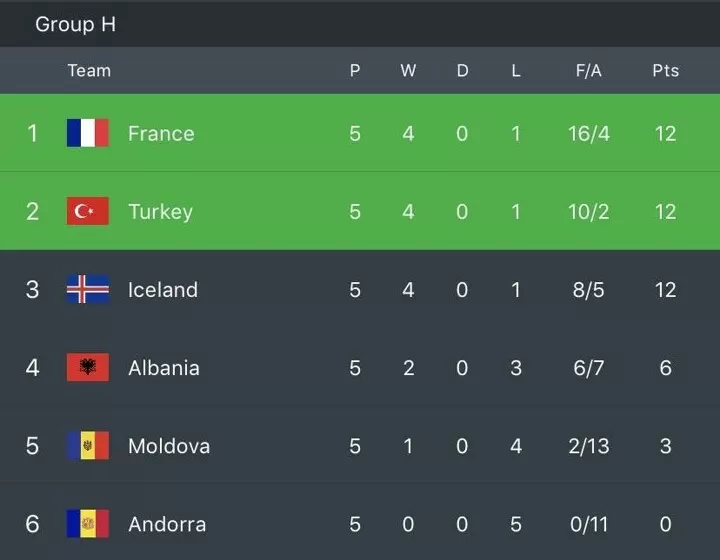Click Moldova's 2/13 goals value
Image resolution: width=720 pixels, height=560 pixels.
click(589, 446)
